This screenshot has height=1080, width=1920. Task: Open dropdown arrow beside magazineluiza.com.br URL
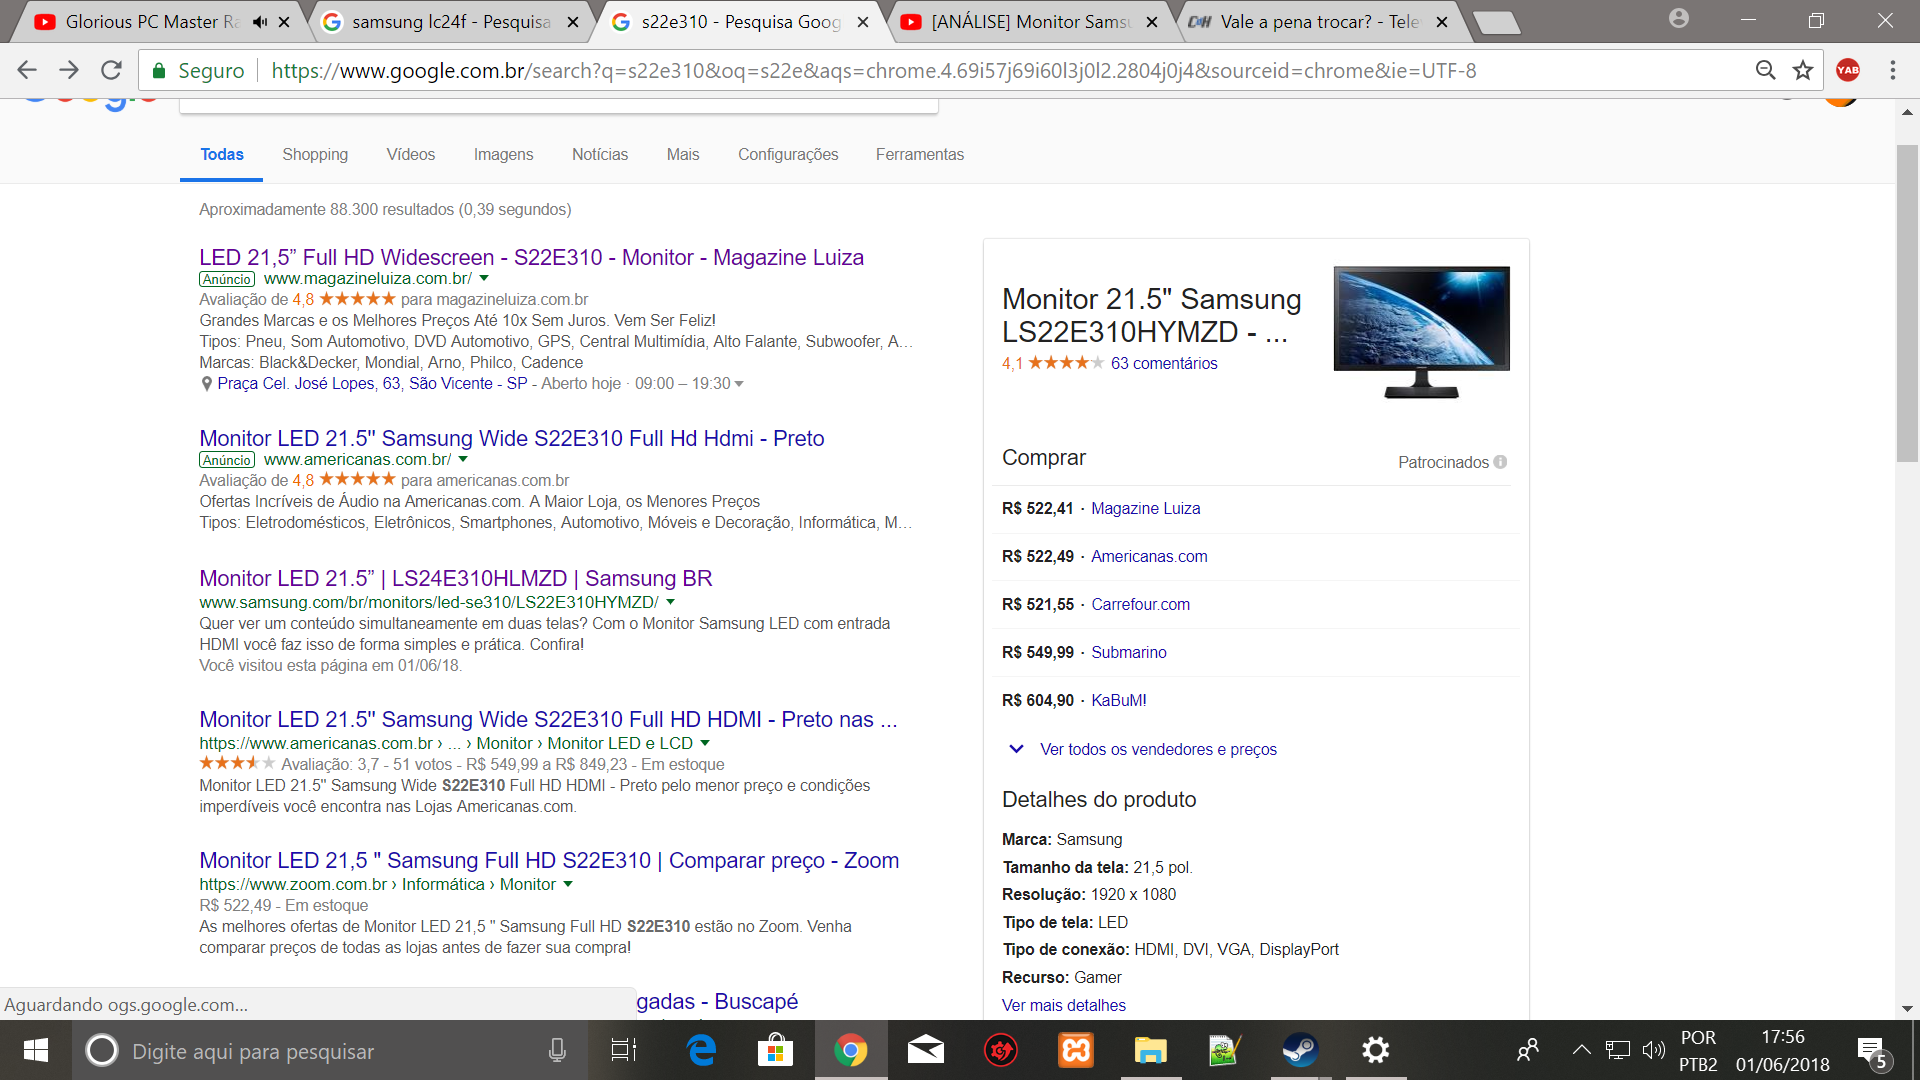(484, 278)
